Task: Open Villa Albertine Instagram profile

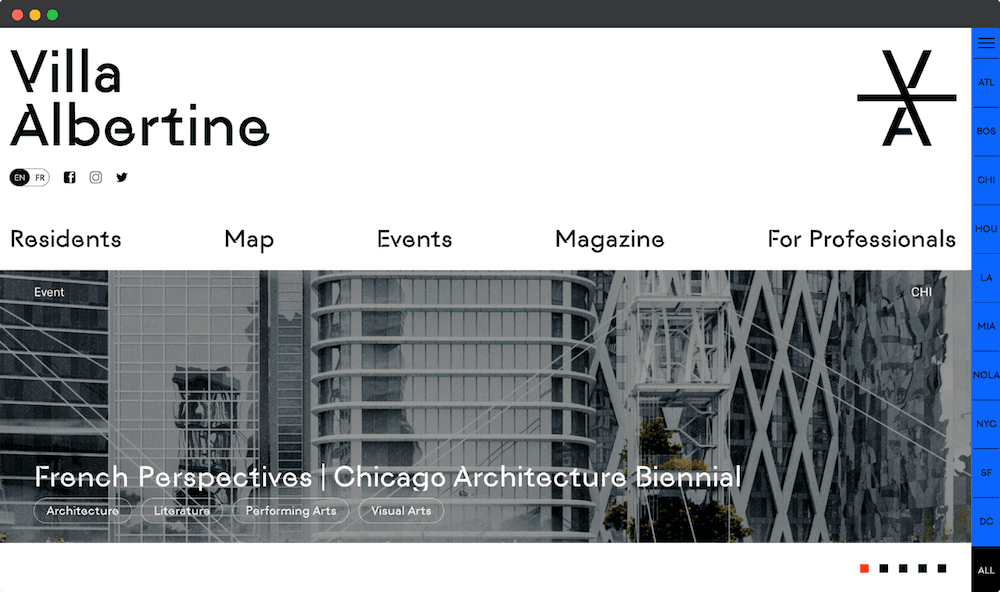Action: point(96,177)
